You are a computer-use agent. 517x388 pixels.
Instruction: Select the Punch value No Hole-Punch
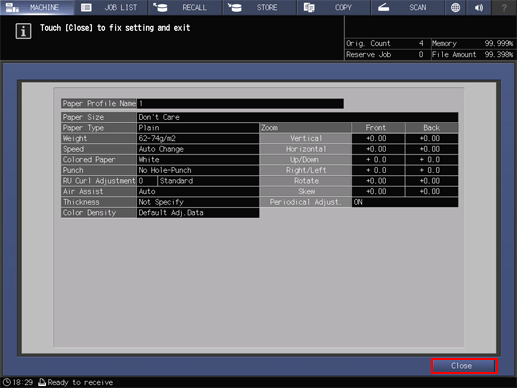tap(198, 170)
